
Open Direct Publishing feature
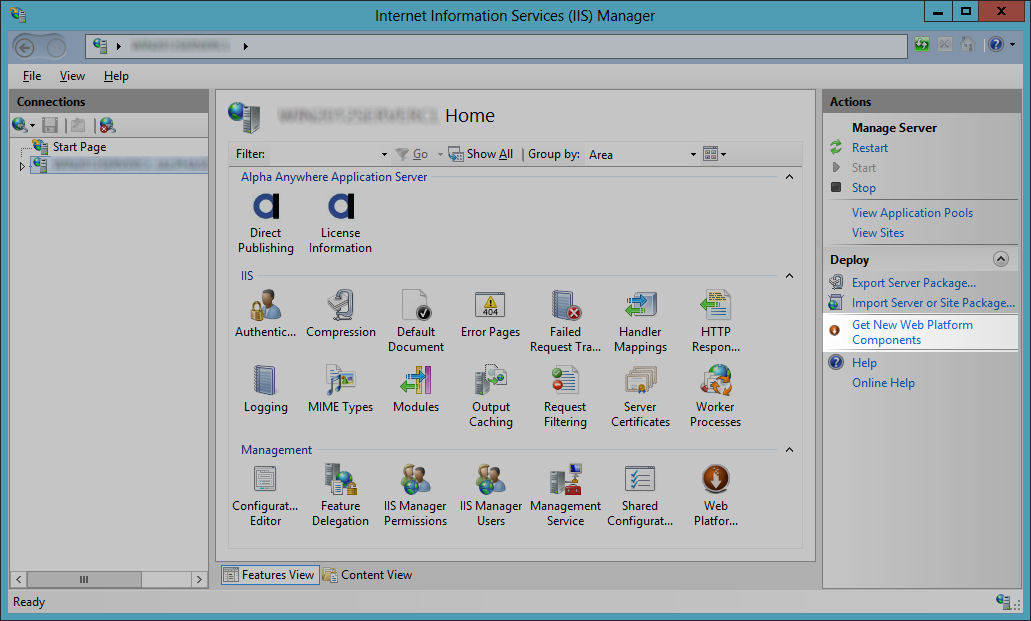tap(266, 223)
